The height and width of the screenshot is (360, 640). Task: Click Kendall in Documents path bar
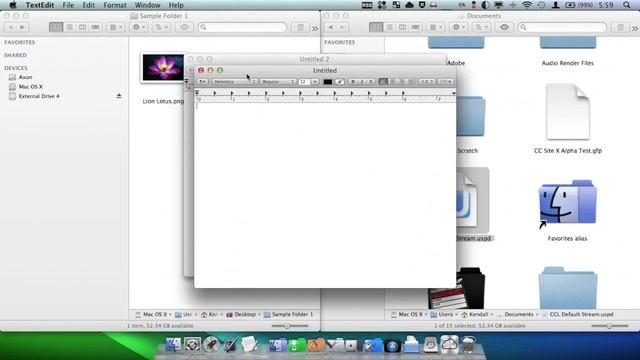(475, 314)
